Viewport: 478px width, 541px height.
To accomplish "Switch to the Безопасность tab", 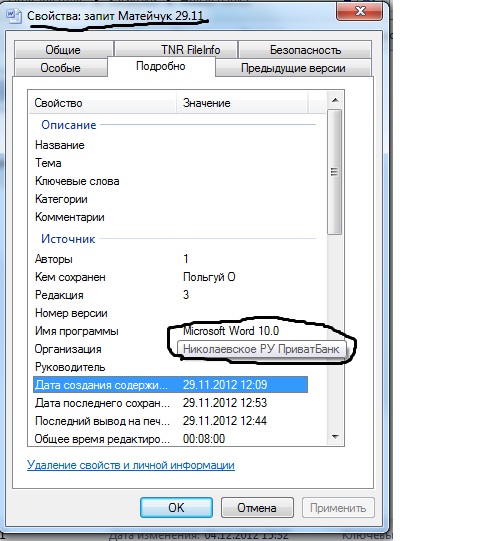I will click(x=305, y=50).
